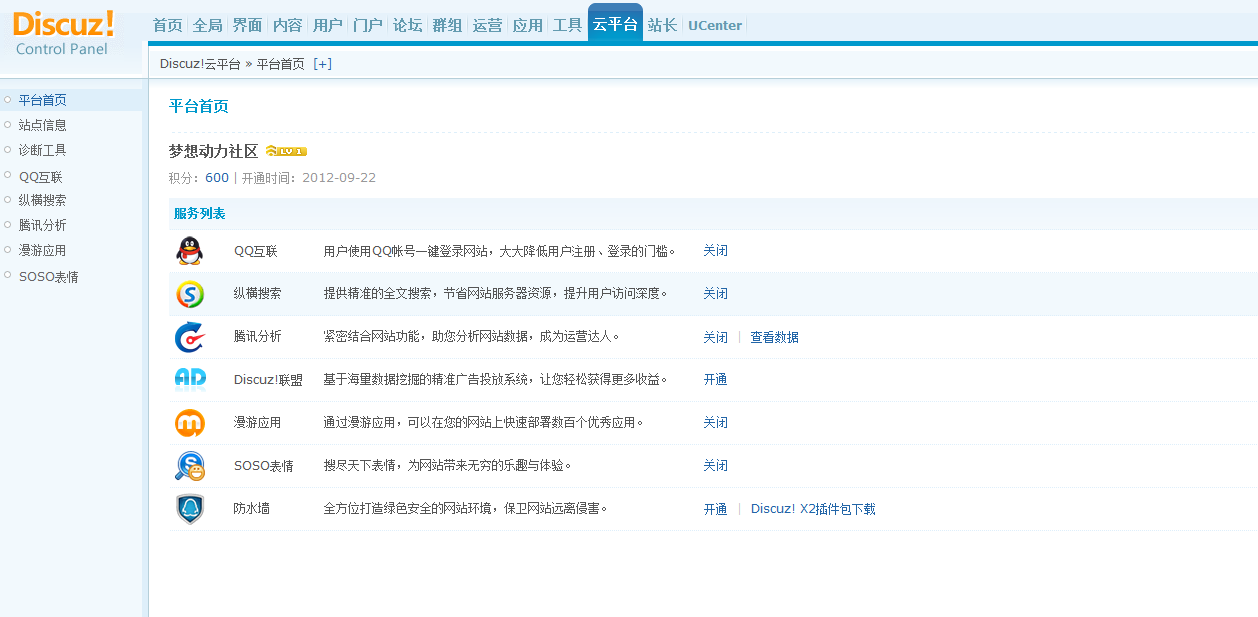Open the 用户 top menu
The width and height of the screenshot is (1258, 617).
pyautogui.click(x=328, y=25)
